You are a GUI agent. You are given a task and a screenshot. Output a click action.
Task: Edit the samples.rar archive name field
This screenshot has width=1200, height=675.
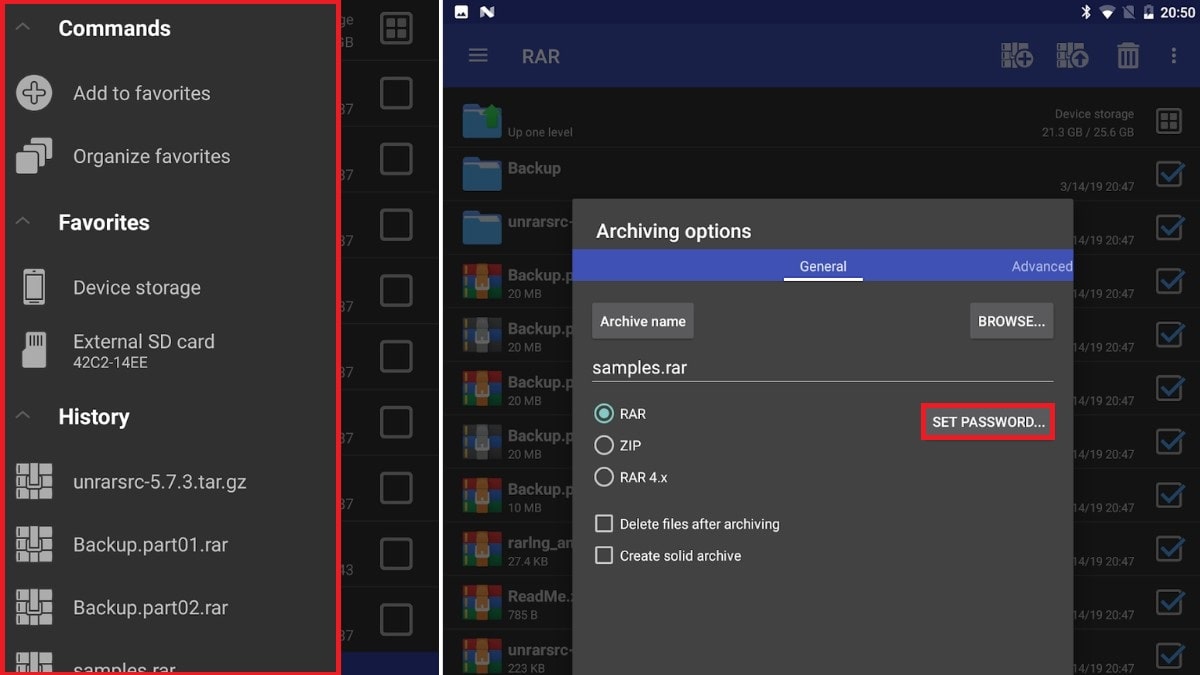822,367
